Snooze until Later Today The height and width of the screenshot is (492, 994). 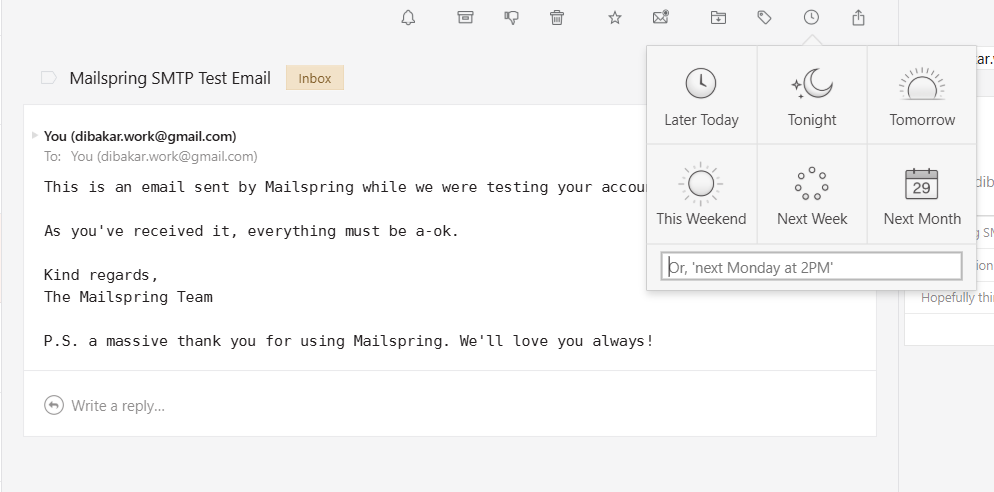[702, 95]
